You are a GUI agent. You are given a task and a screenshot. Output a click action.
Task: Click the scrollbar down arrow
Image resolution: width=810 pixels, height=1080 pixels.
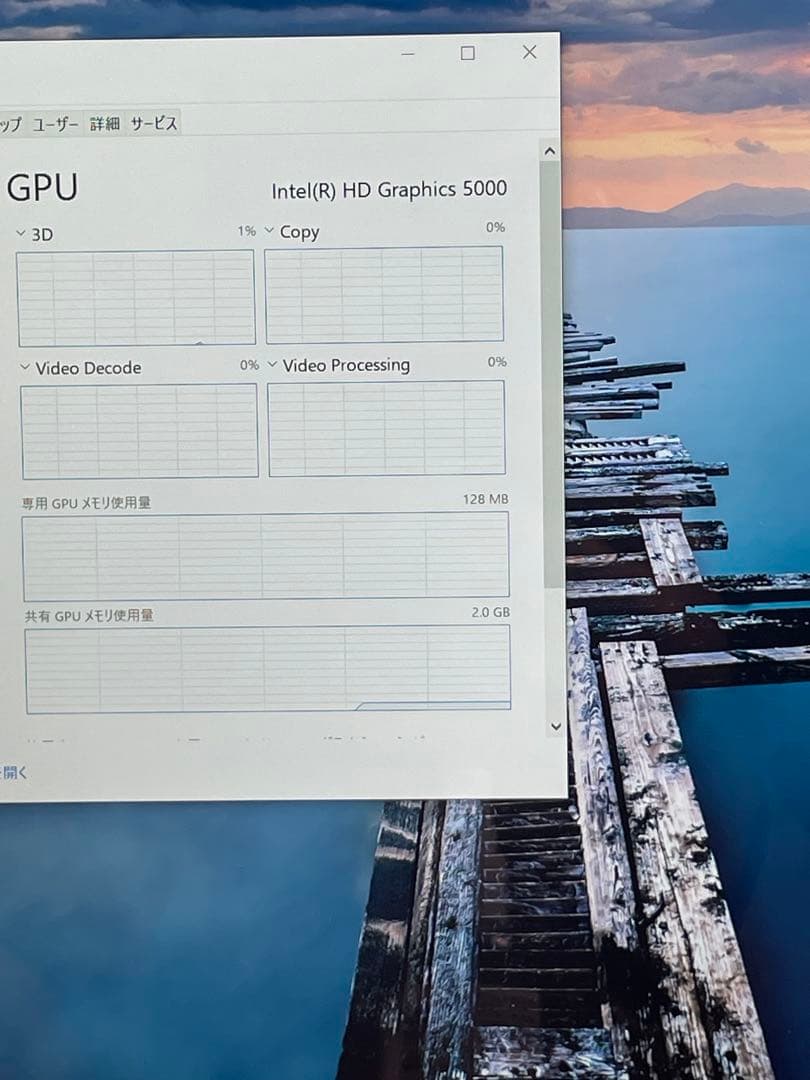(551, 725)
